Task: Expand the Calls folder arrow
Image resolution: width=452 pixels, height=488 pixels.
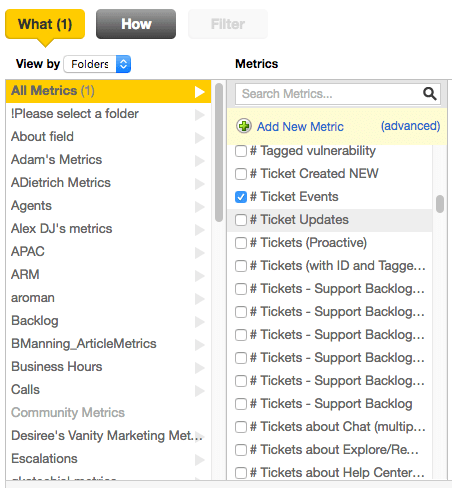Action: [x=200, y=391]
